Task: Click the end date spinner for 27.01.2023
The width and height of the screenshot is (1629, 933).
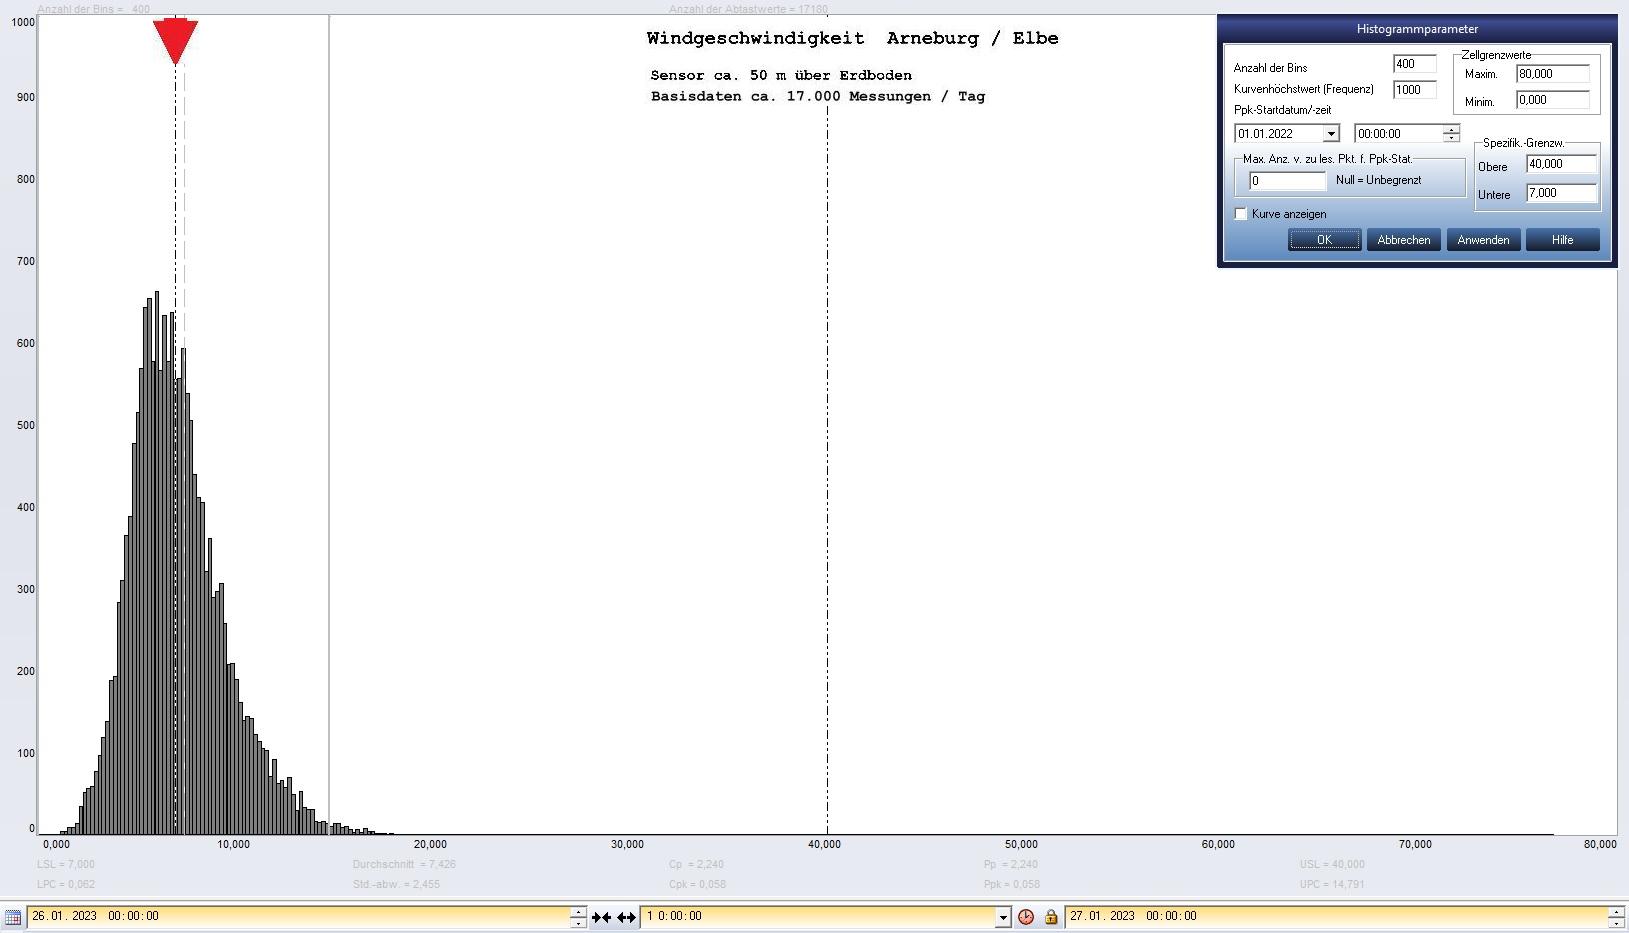Action: (1615, 917)
